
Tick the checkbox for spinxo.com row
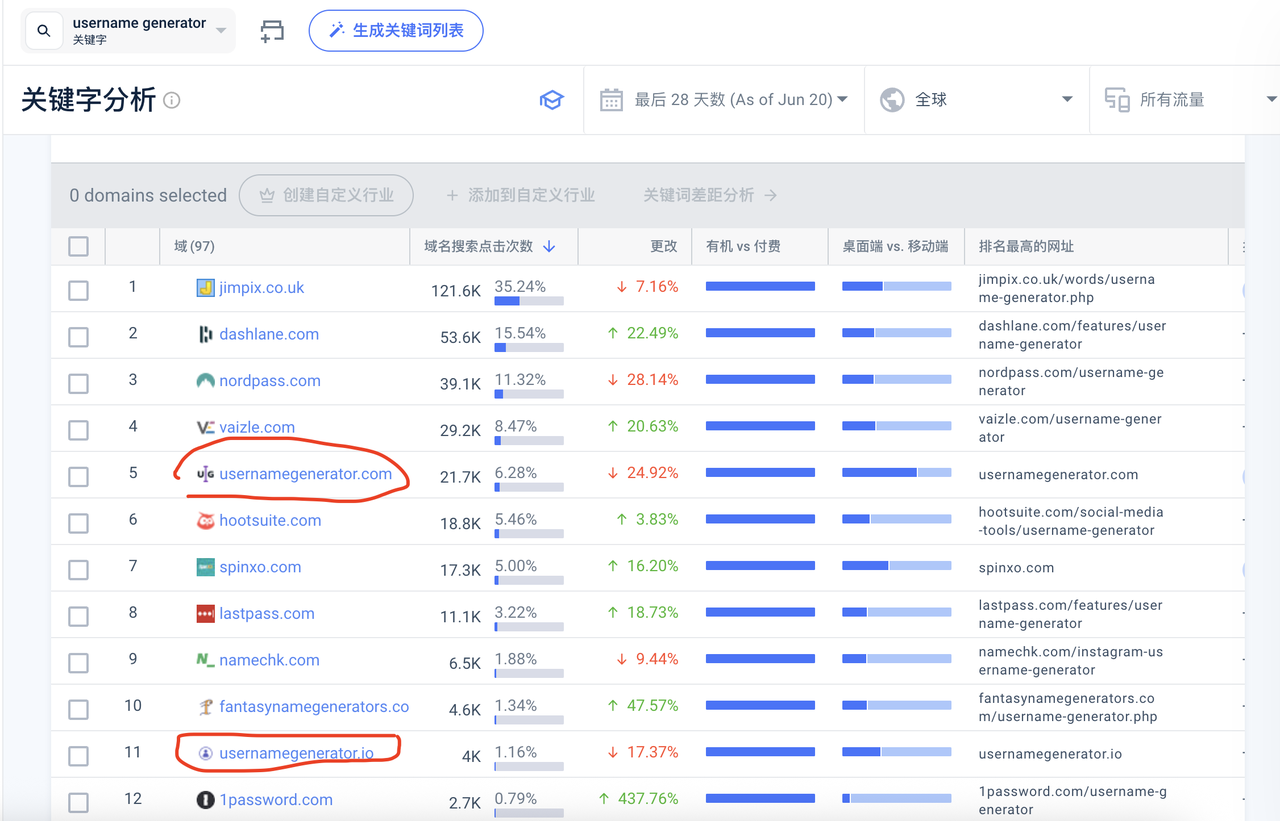click(x=78, y=570)
